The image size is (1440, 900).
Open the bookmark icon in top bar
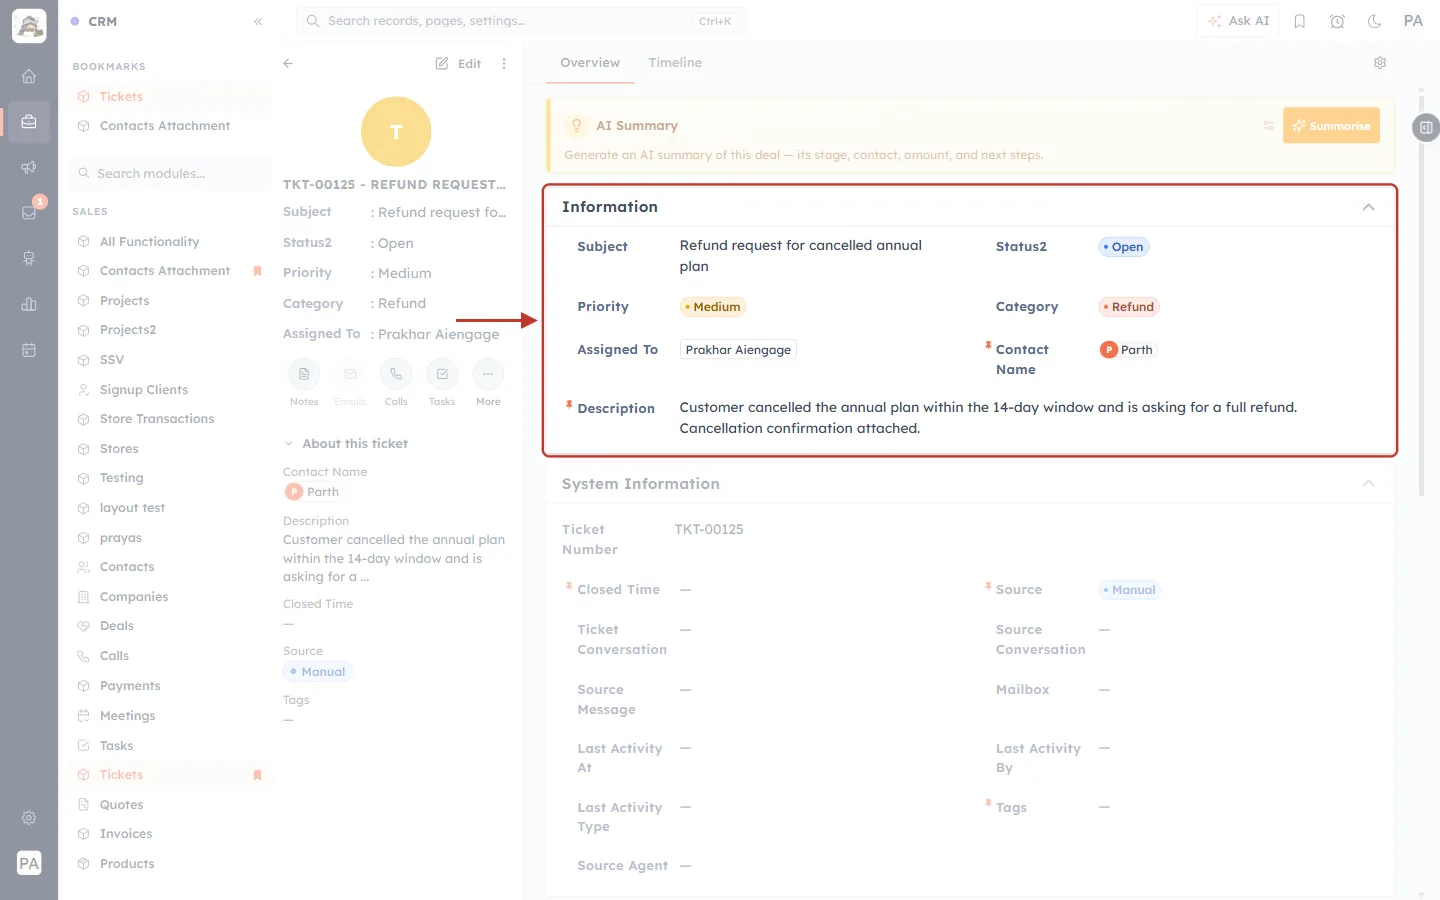(x=1300, y=21)
